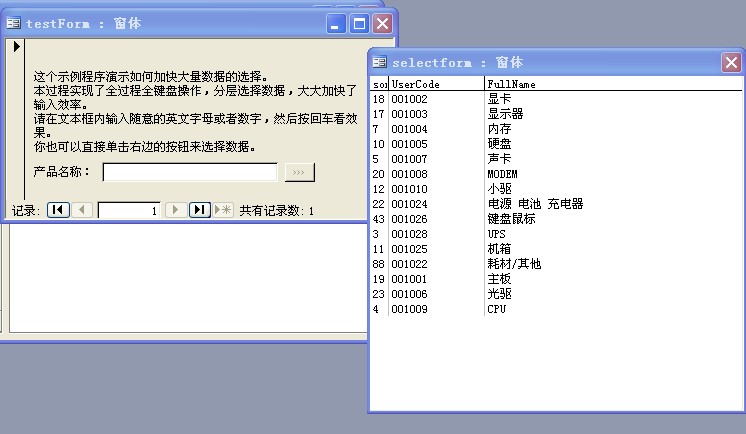The height and width of the screenshot is (434, 746).
Task: Jump to last record in testForm navigator
Action: 200,210
